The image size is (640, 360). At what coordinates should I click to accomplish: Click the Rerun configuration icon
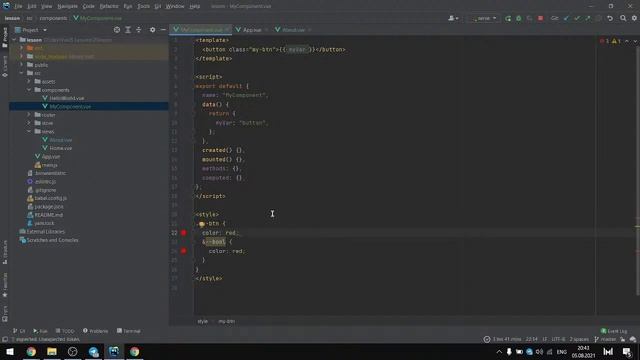[x=508, y=18]
